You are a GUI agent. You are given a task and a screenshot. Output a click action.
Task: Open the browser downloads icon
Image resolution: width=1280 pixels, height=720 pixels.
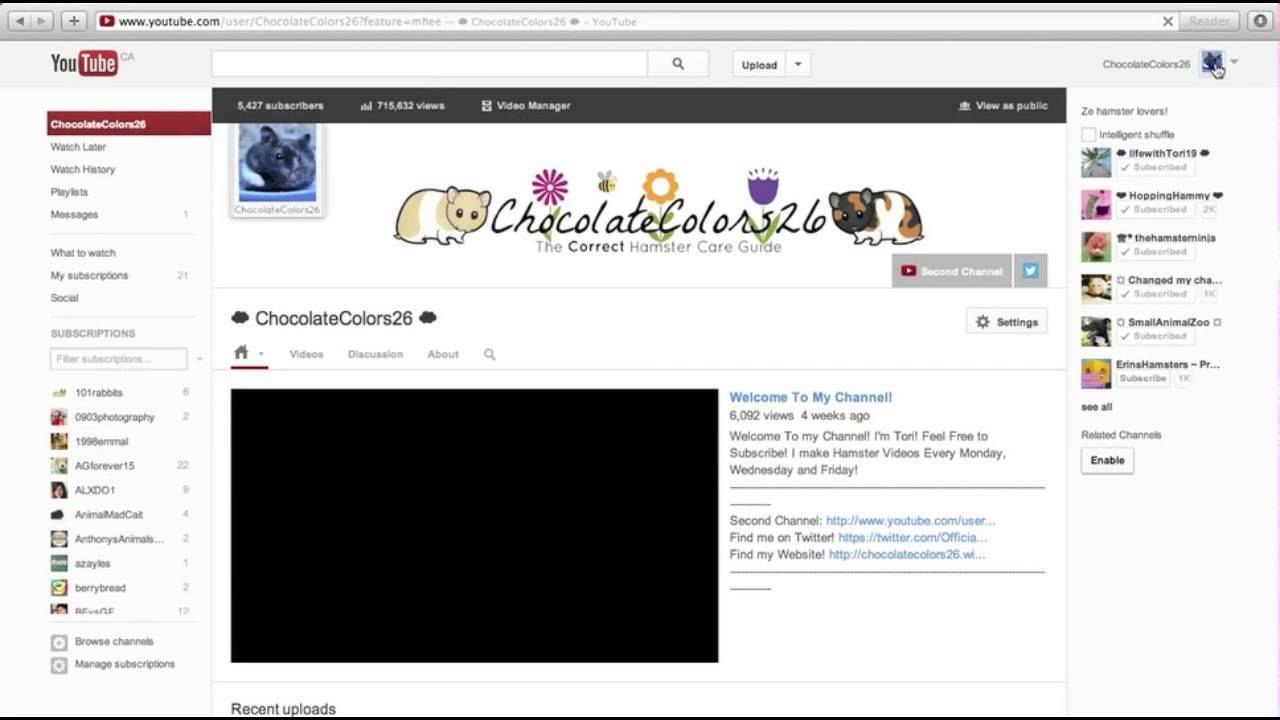(x=1259, y=21)
